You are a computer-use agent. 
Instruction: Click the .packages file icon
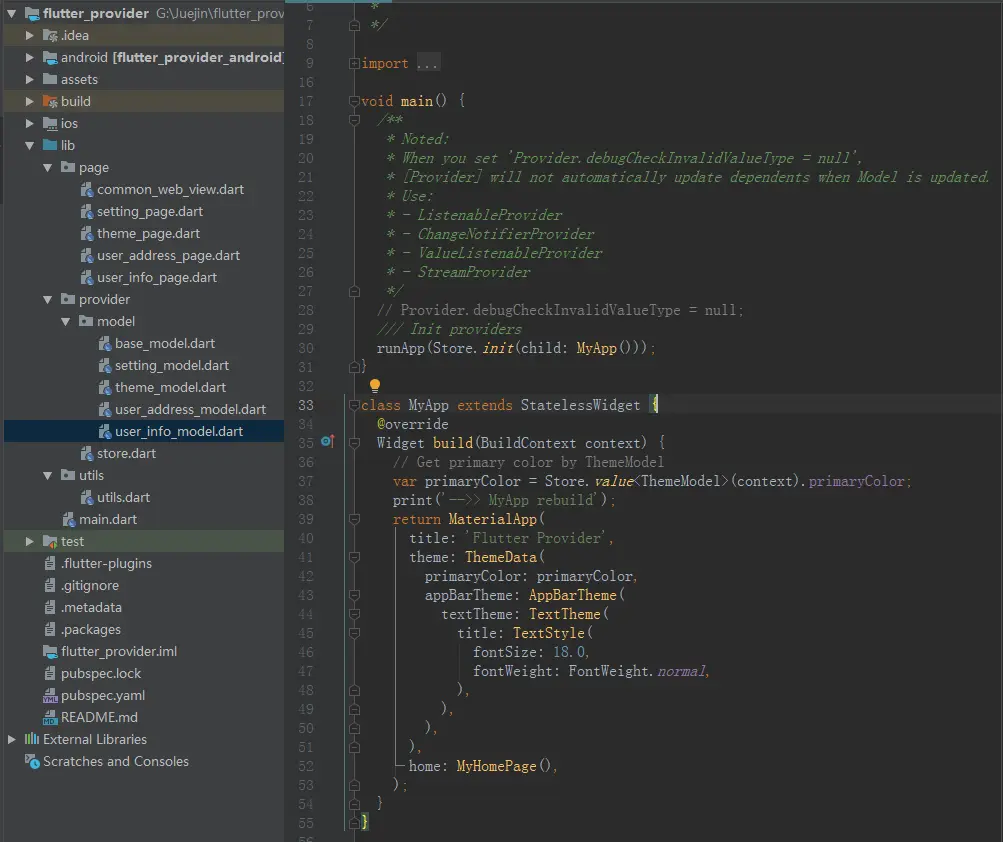[50, 629]
